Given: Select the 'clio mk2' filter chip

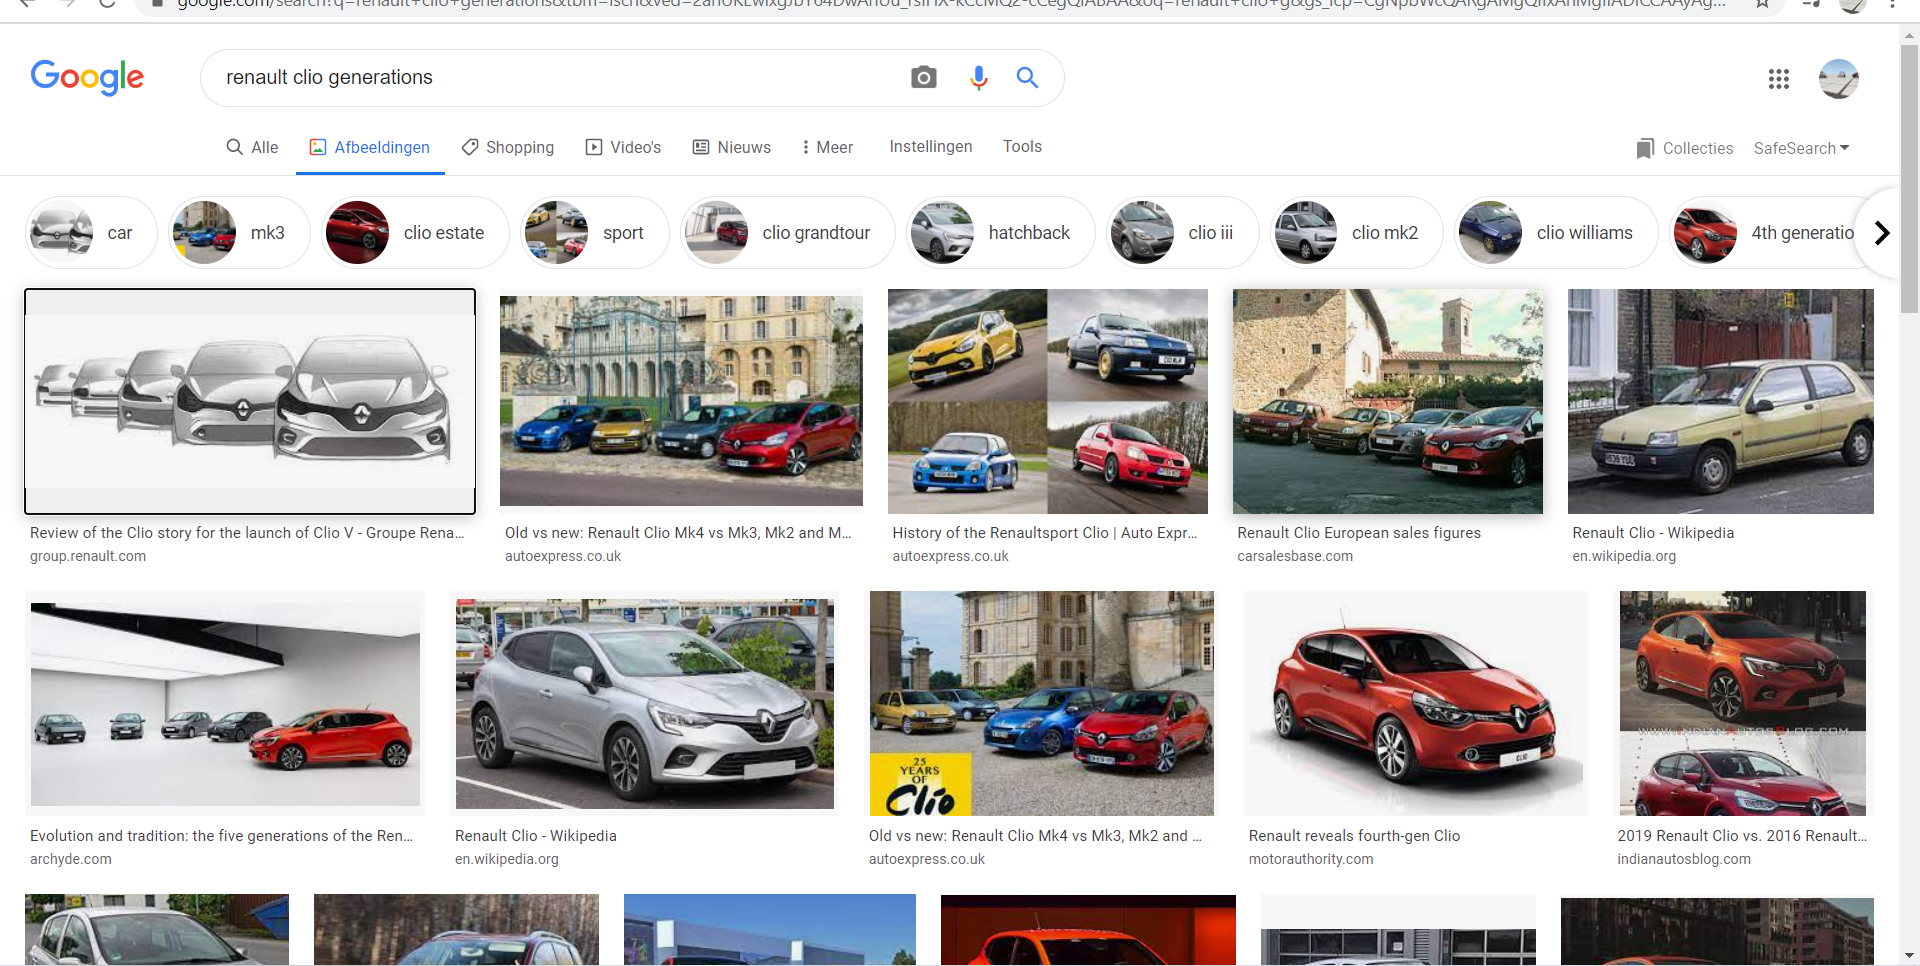Looking at the screenshot, I should (1356, 233).
